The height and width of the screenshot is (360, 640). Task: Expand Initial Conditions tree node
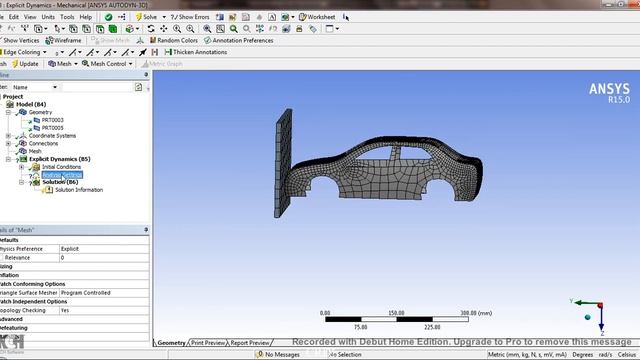[x=22, y=167]
